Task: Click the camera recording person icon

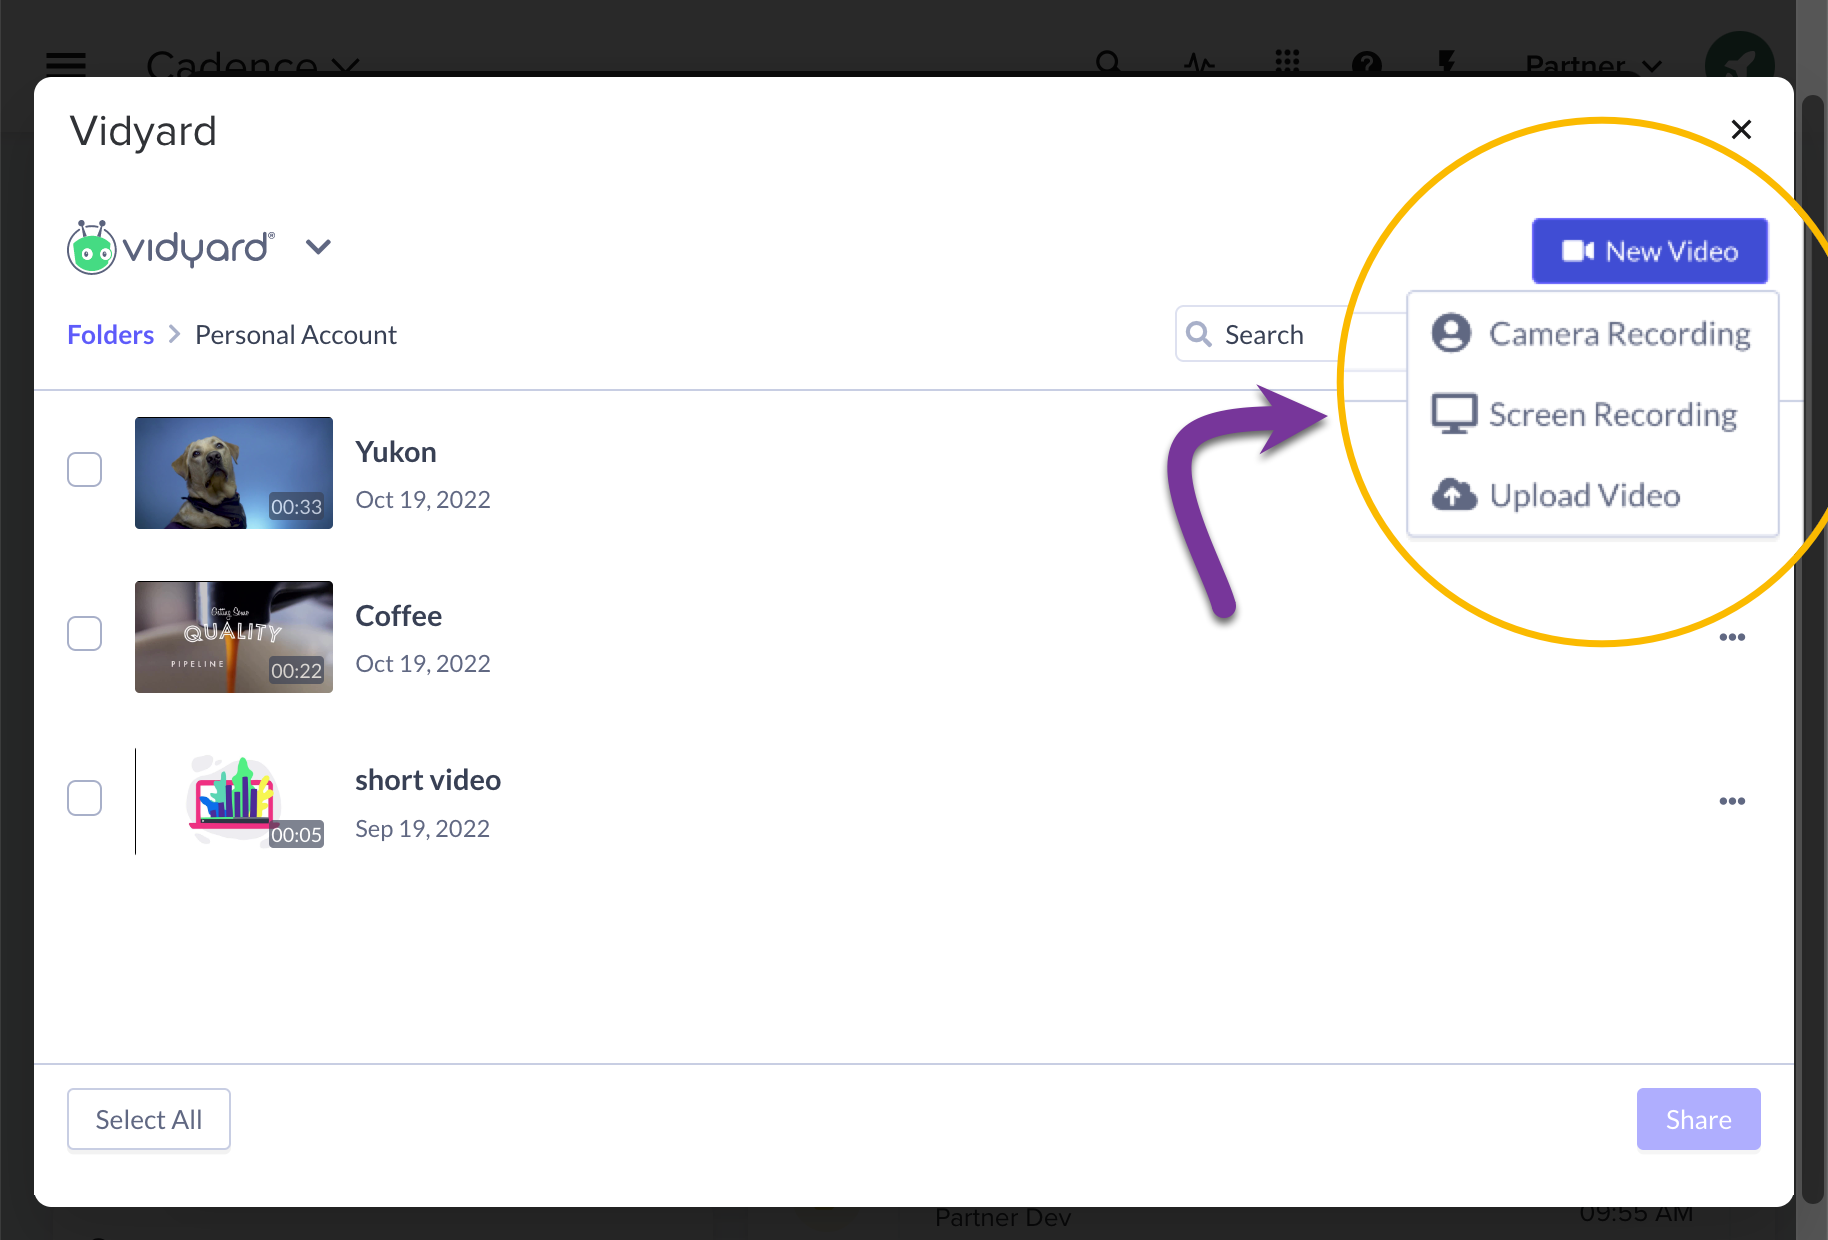Action: (1451, 333)
